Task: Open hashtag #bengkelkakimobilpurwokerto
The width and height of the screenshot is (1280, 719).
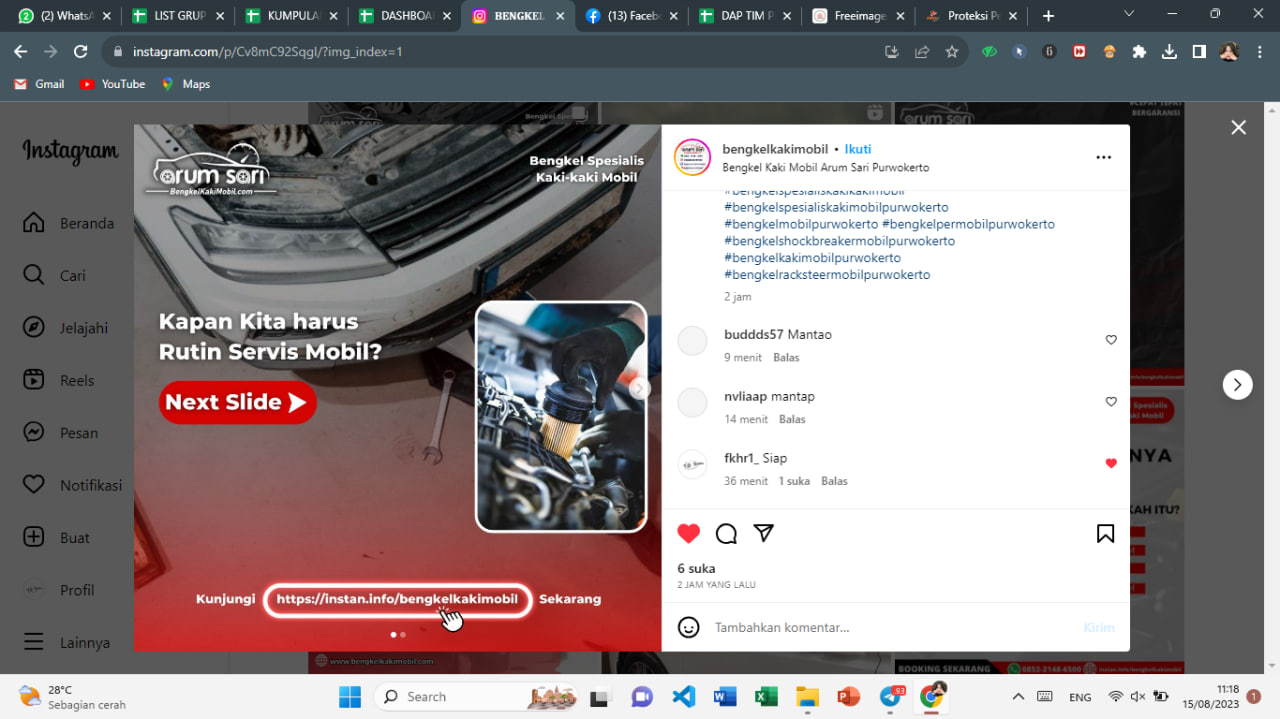Action: coord(812,258)
